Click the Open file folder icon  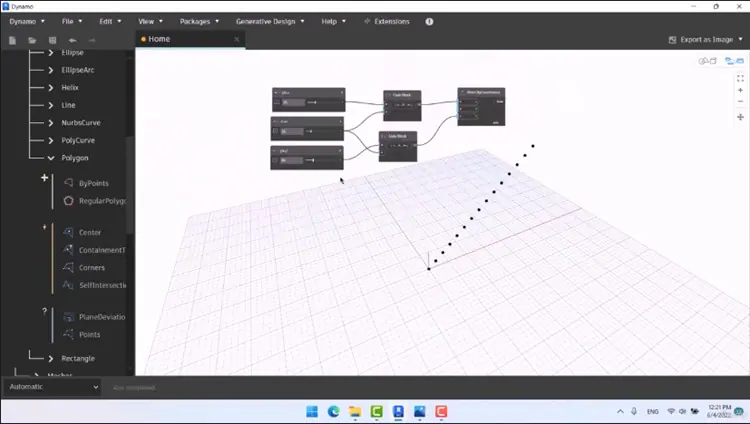pos(32,40)
